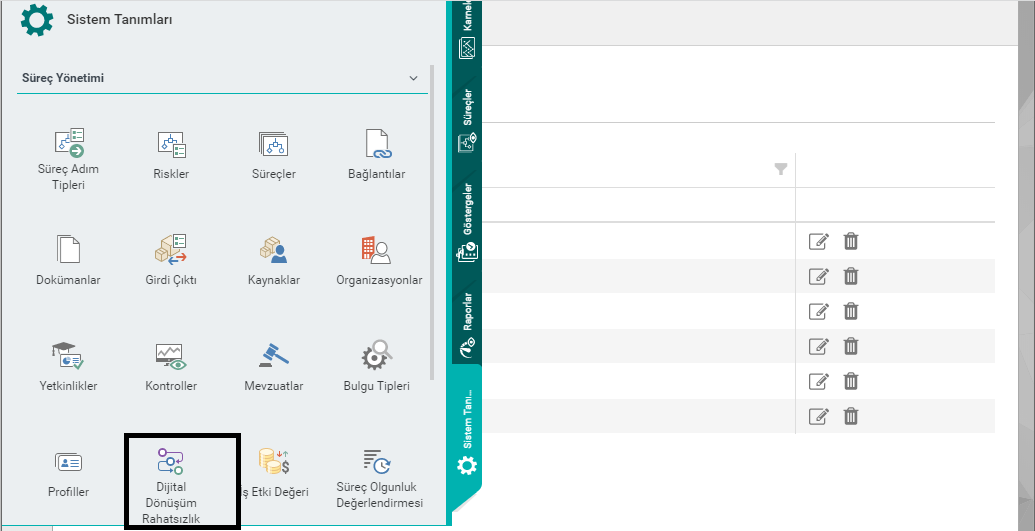The height and width of the screenshot is (531, 1035).
Task: Edit the third table row
Action: 818,311
